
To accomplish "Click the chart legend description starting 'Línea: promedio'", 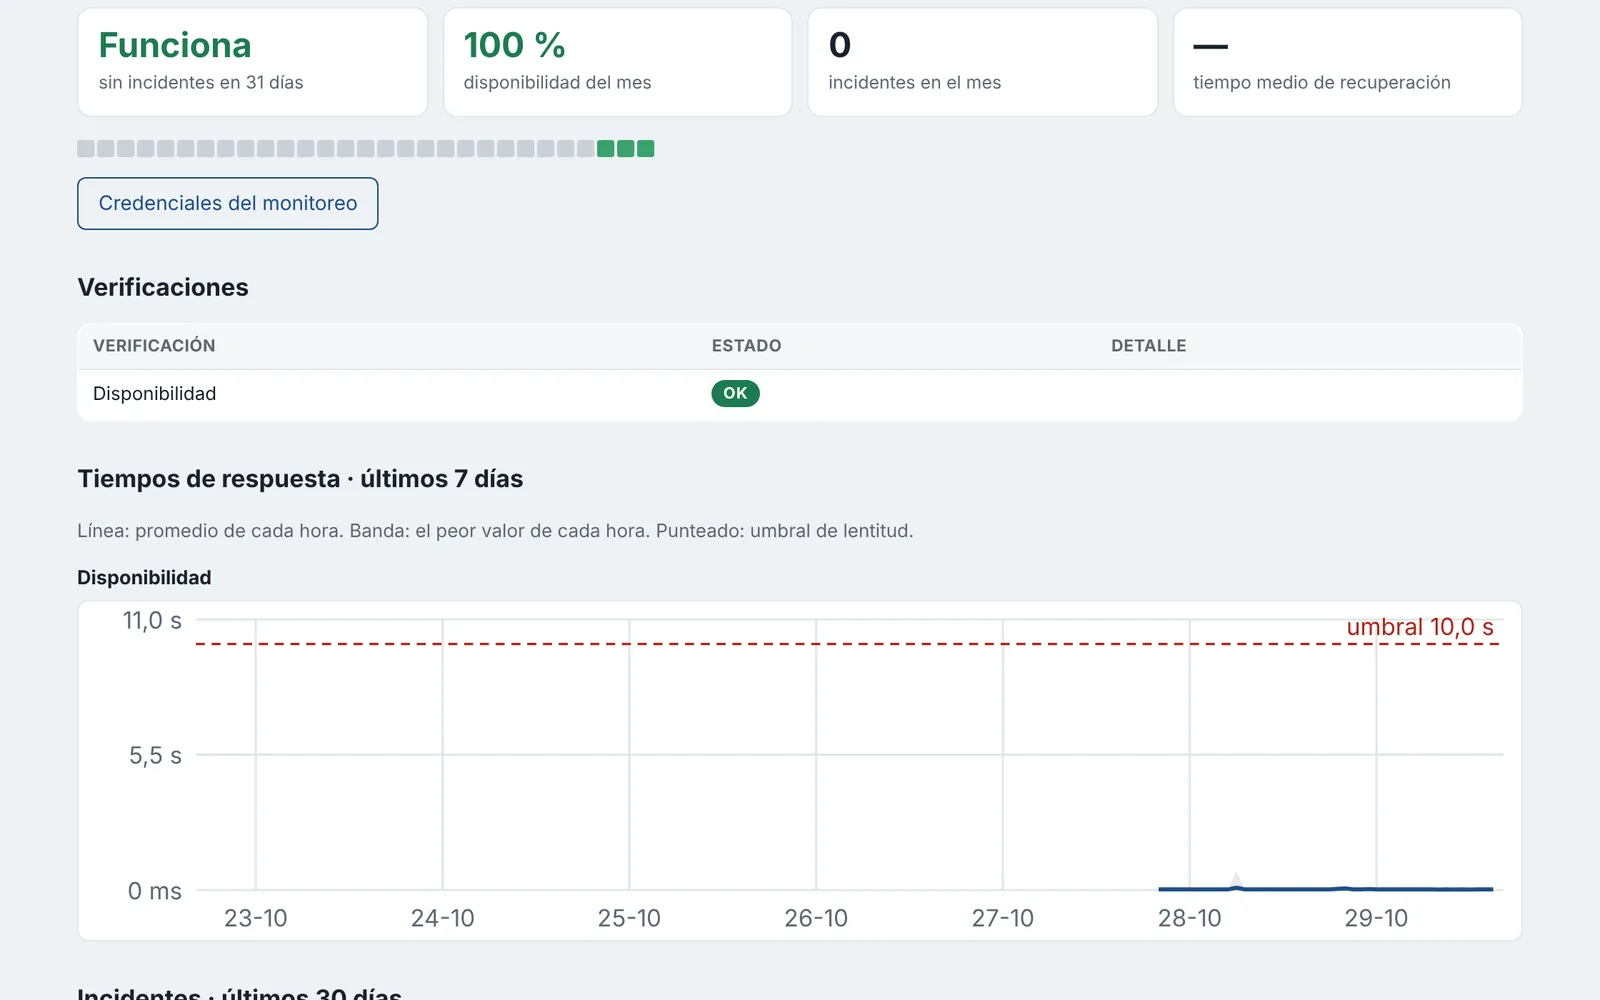I will click(x=495, y=531).
